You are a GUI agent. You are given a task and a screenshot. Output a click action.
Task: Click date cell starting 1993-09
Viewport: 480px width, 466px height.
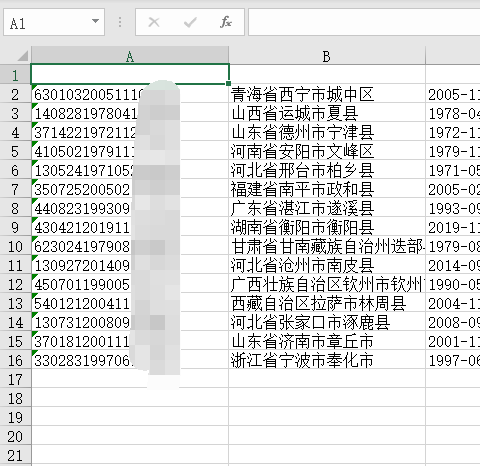[453, 207]
